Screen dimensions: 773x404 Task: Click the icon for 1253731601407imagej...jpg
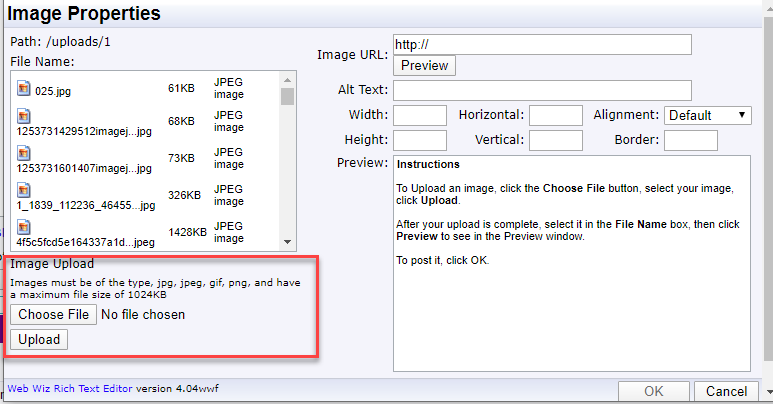24,153
